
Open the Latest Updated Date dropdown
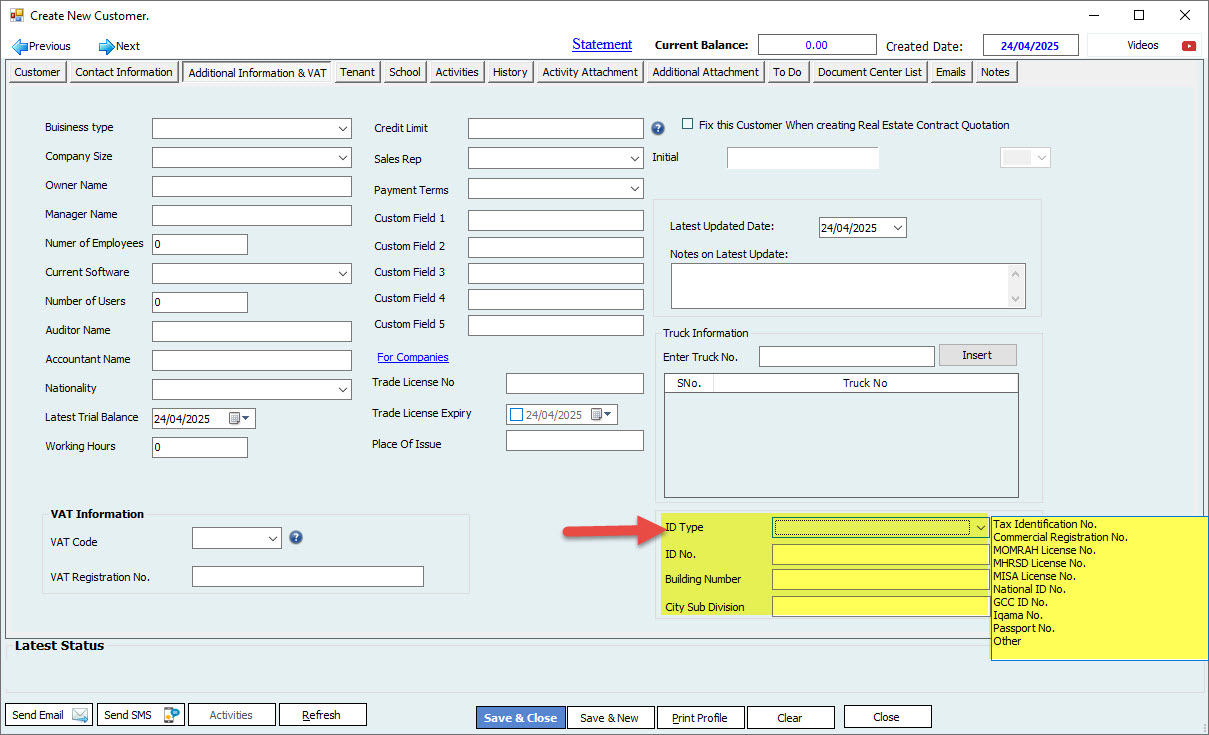coord(897,228)
